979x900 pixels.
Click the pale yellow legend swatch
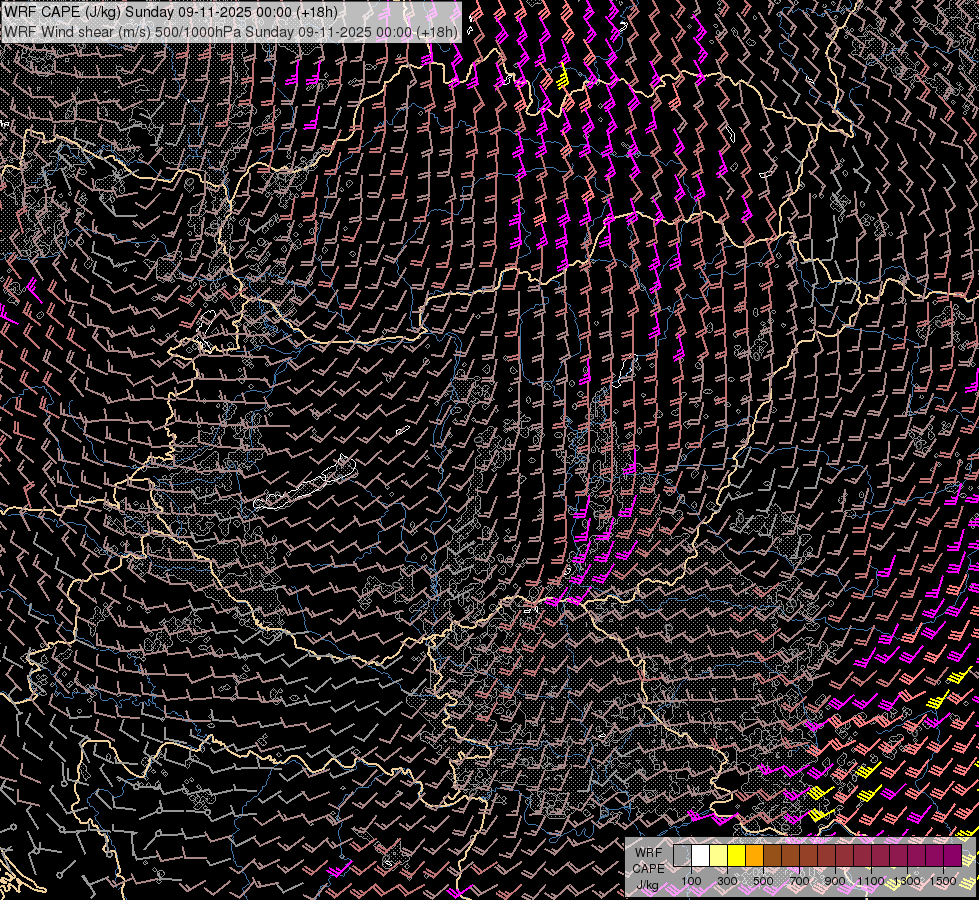[718, 856]
